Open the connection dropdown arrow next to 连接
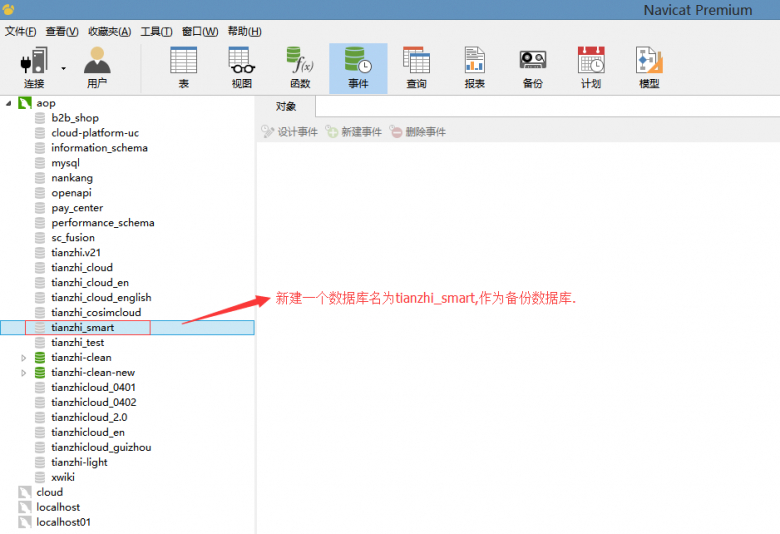Viewport: 780px width, 534px height. (x=64, y=68)
